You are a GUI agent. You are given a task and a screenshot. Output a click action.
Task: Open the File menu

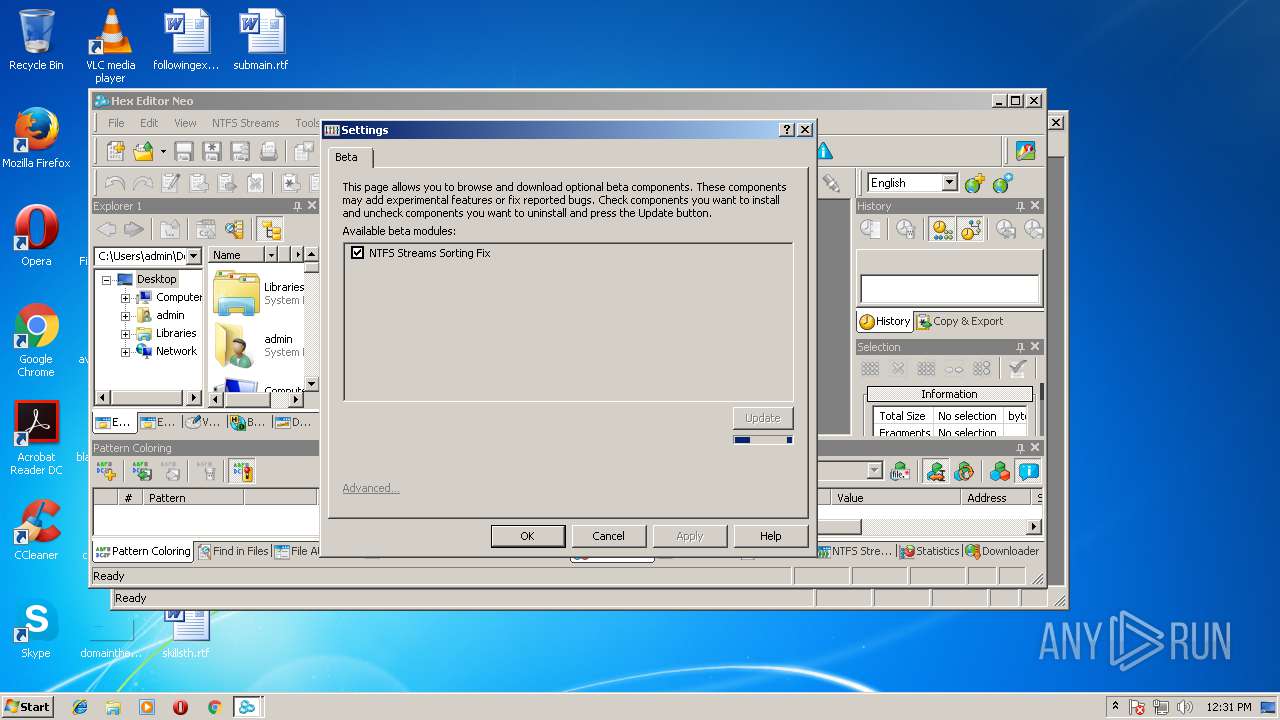(116, 123)
